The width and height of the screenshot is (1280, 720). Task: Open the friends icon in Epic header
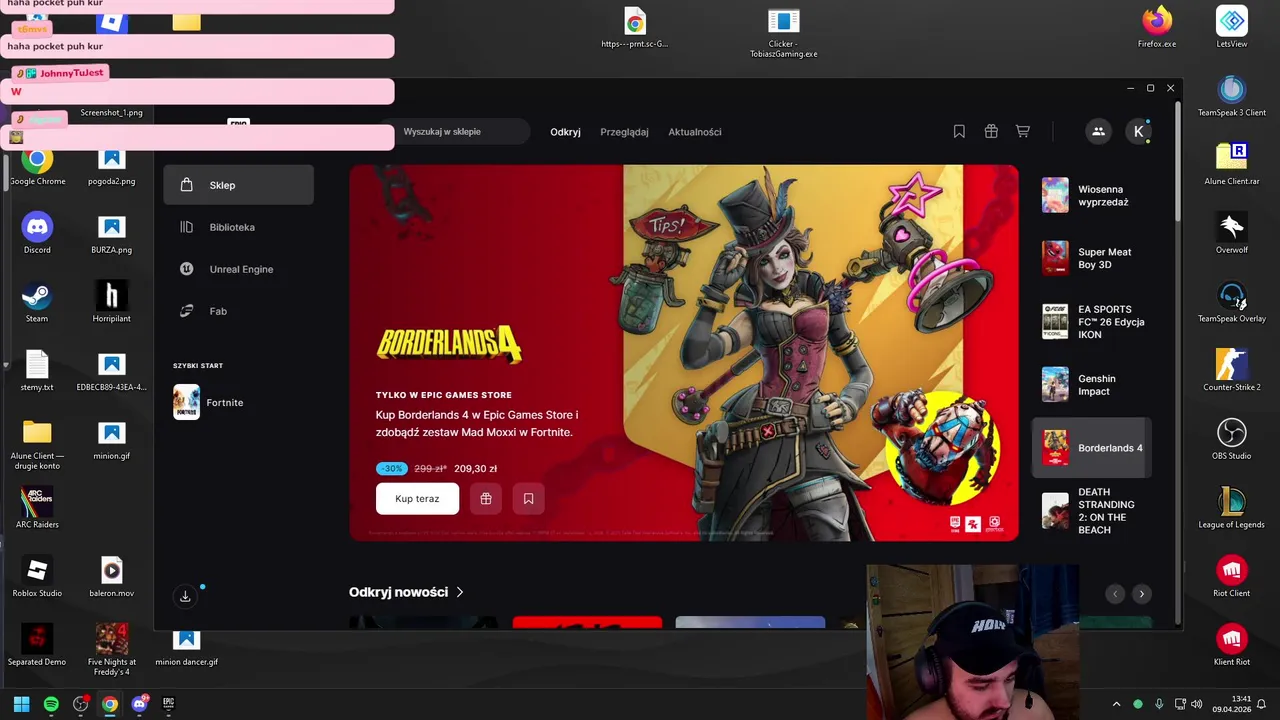click(x=1098, y=131)
